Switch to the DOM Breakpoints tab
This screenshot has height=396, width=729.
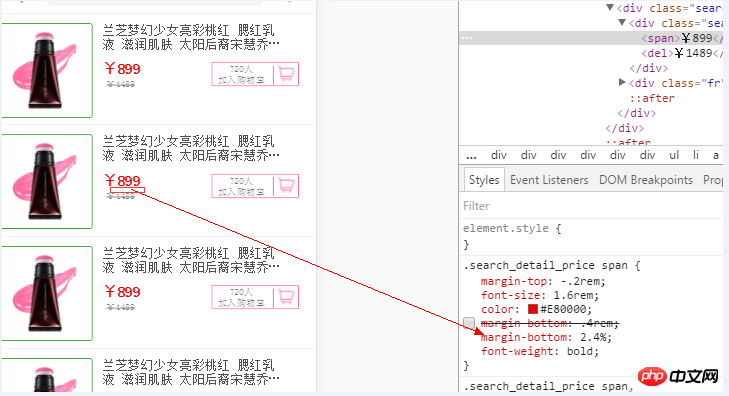(x=646, y=180)
